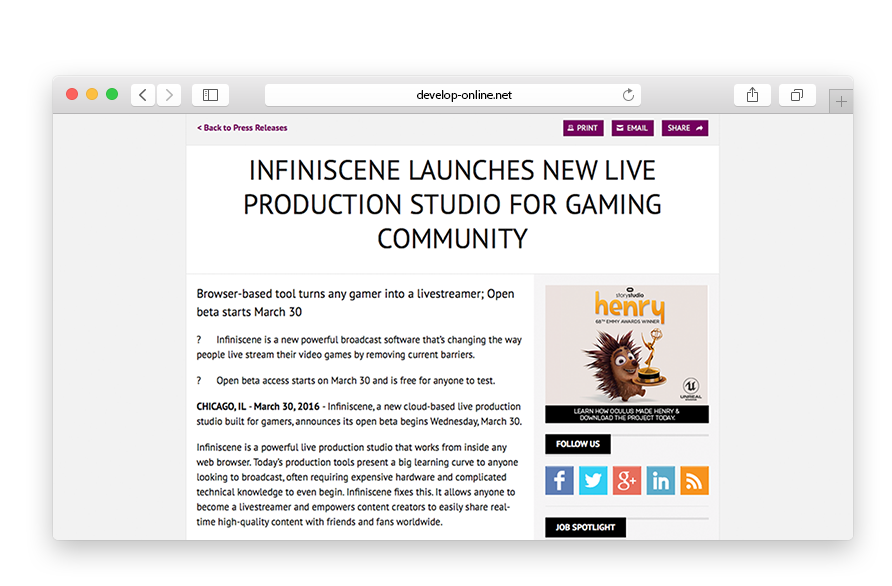Click the JOB SPOTLIGHT section header
The height and width of the screenshot is (586, 892).
pyautogui.click(x=585, y=527)
